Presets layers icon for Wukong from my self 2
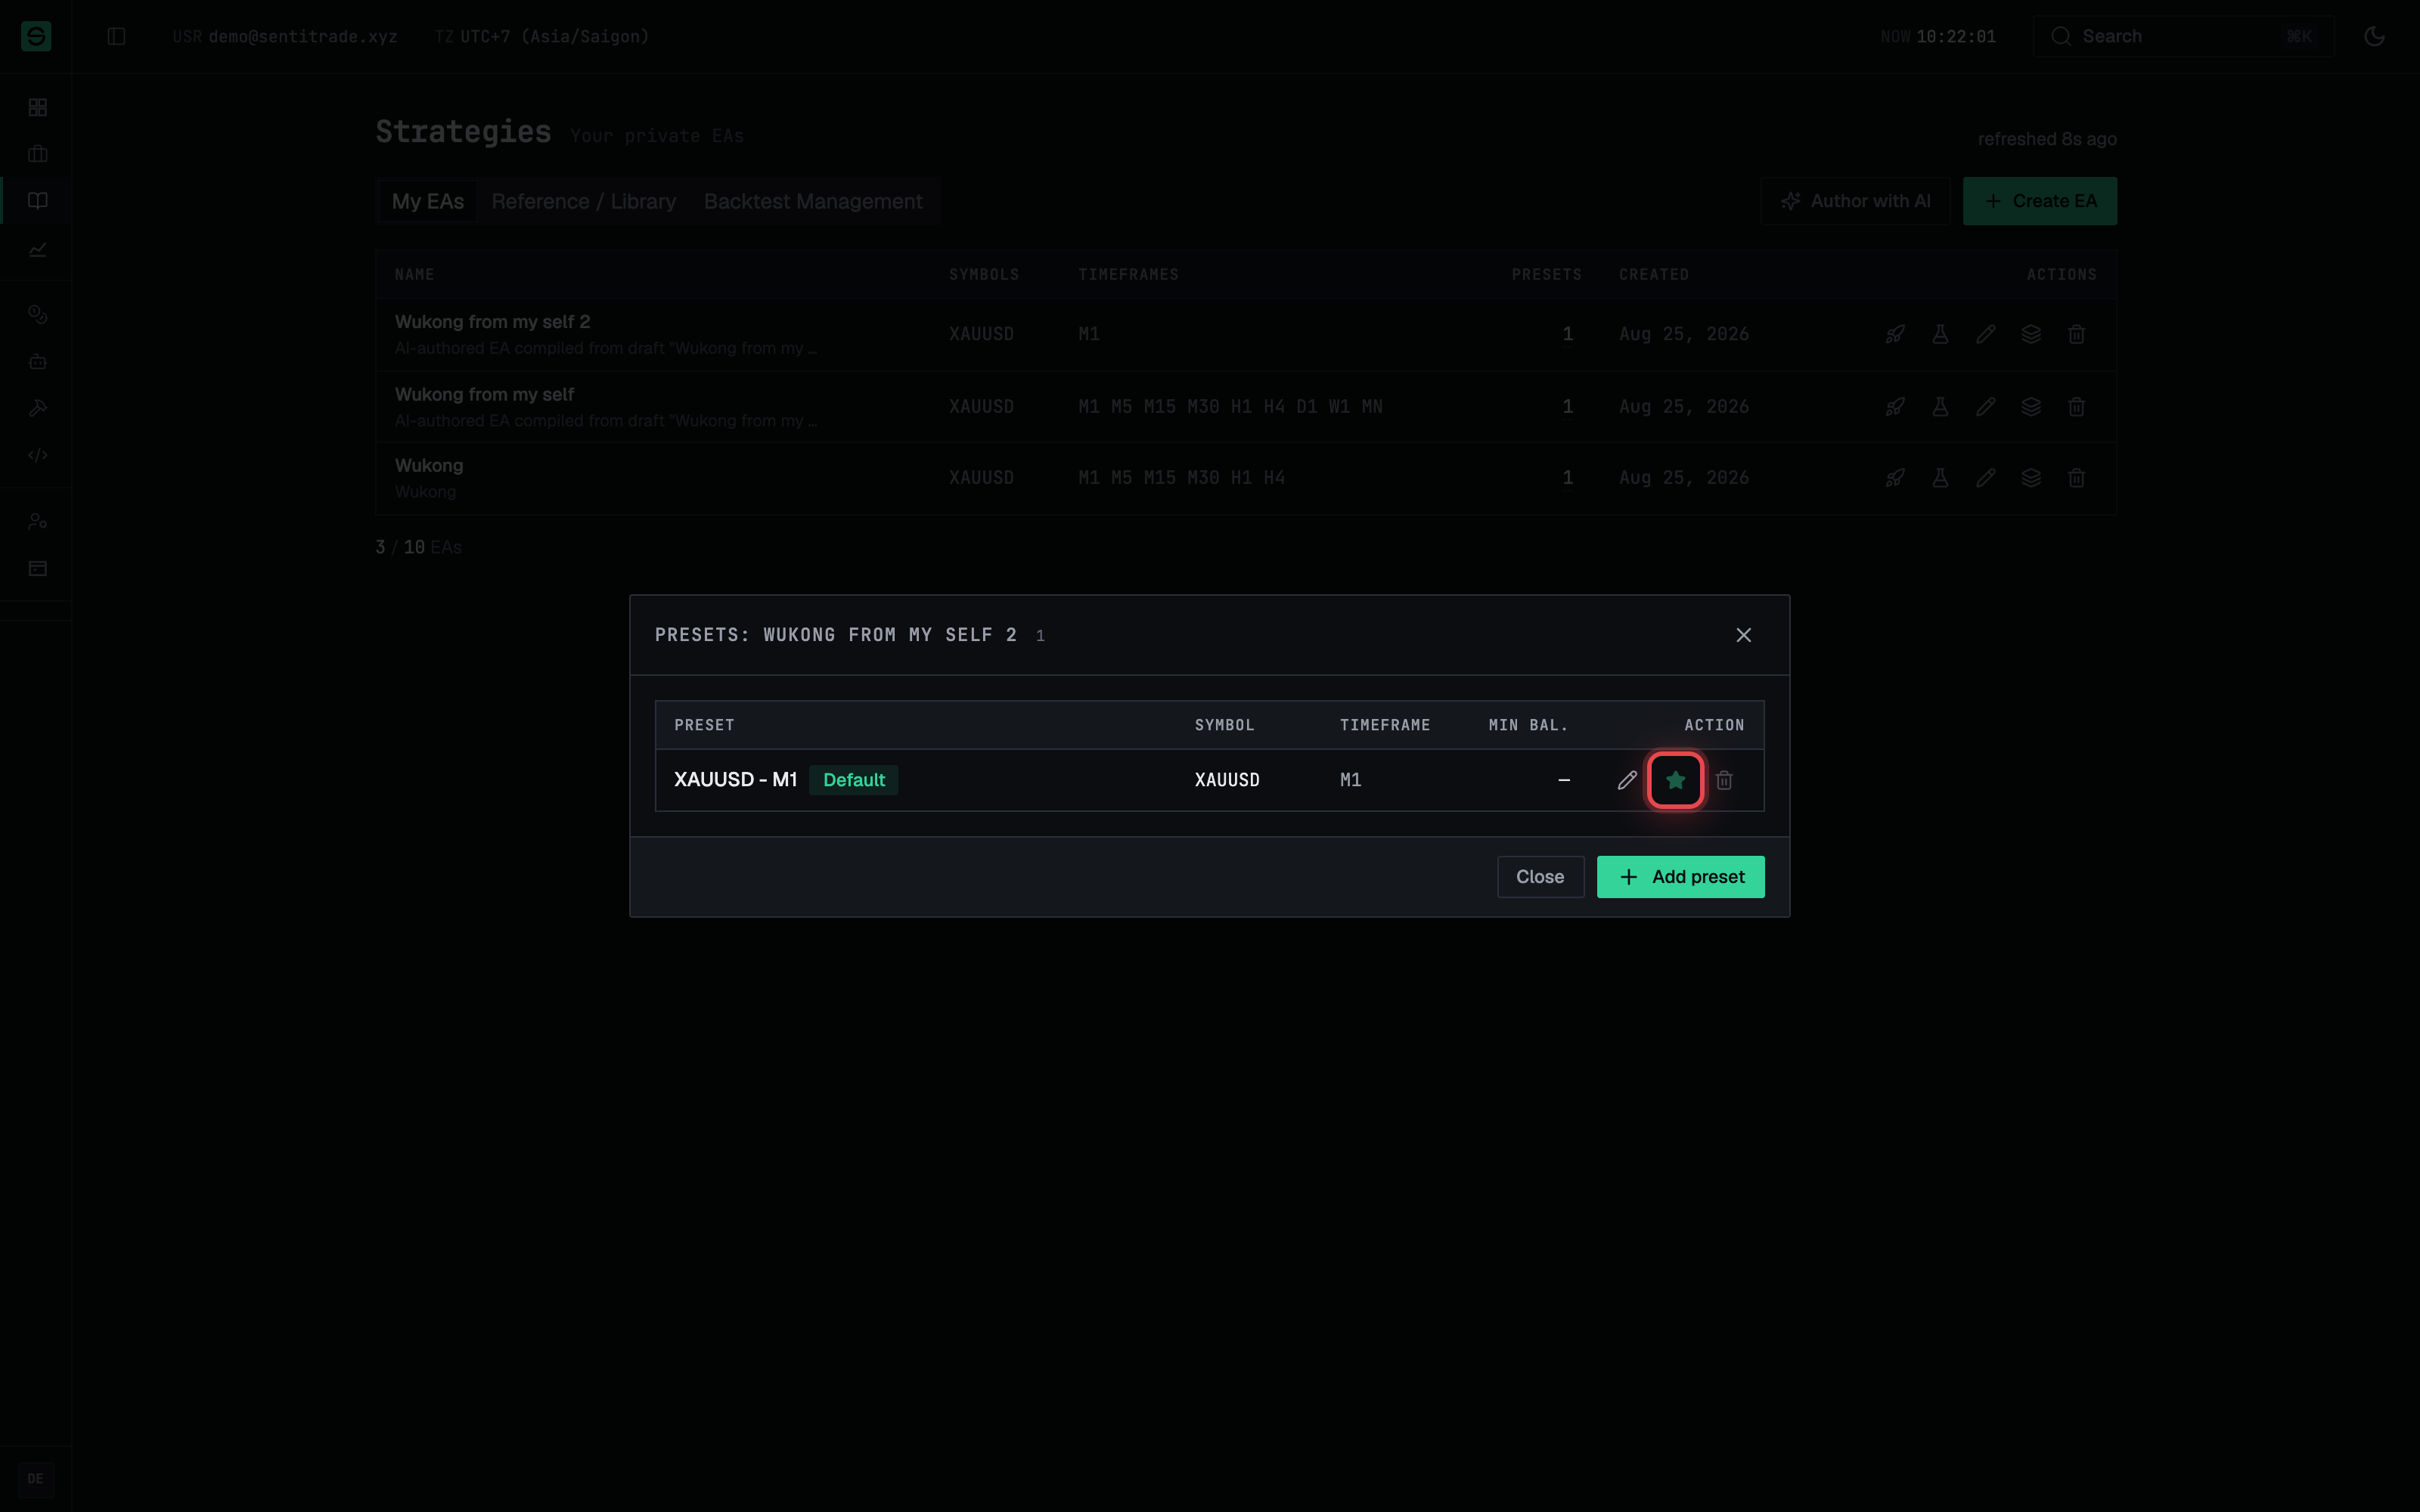The width and height of the screenshot is (2420, 1512). click(x=2031, y=334)
